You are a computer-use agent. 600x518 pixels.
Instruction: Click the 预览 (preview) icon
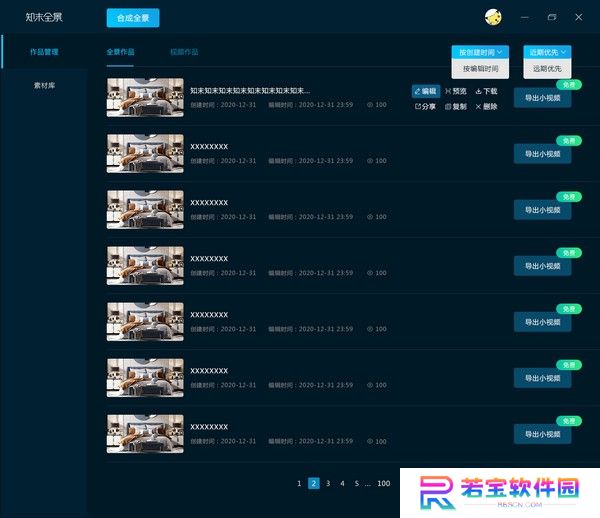point(448,91)
